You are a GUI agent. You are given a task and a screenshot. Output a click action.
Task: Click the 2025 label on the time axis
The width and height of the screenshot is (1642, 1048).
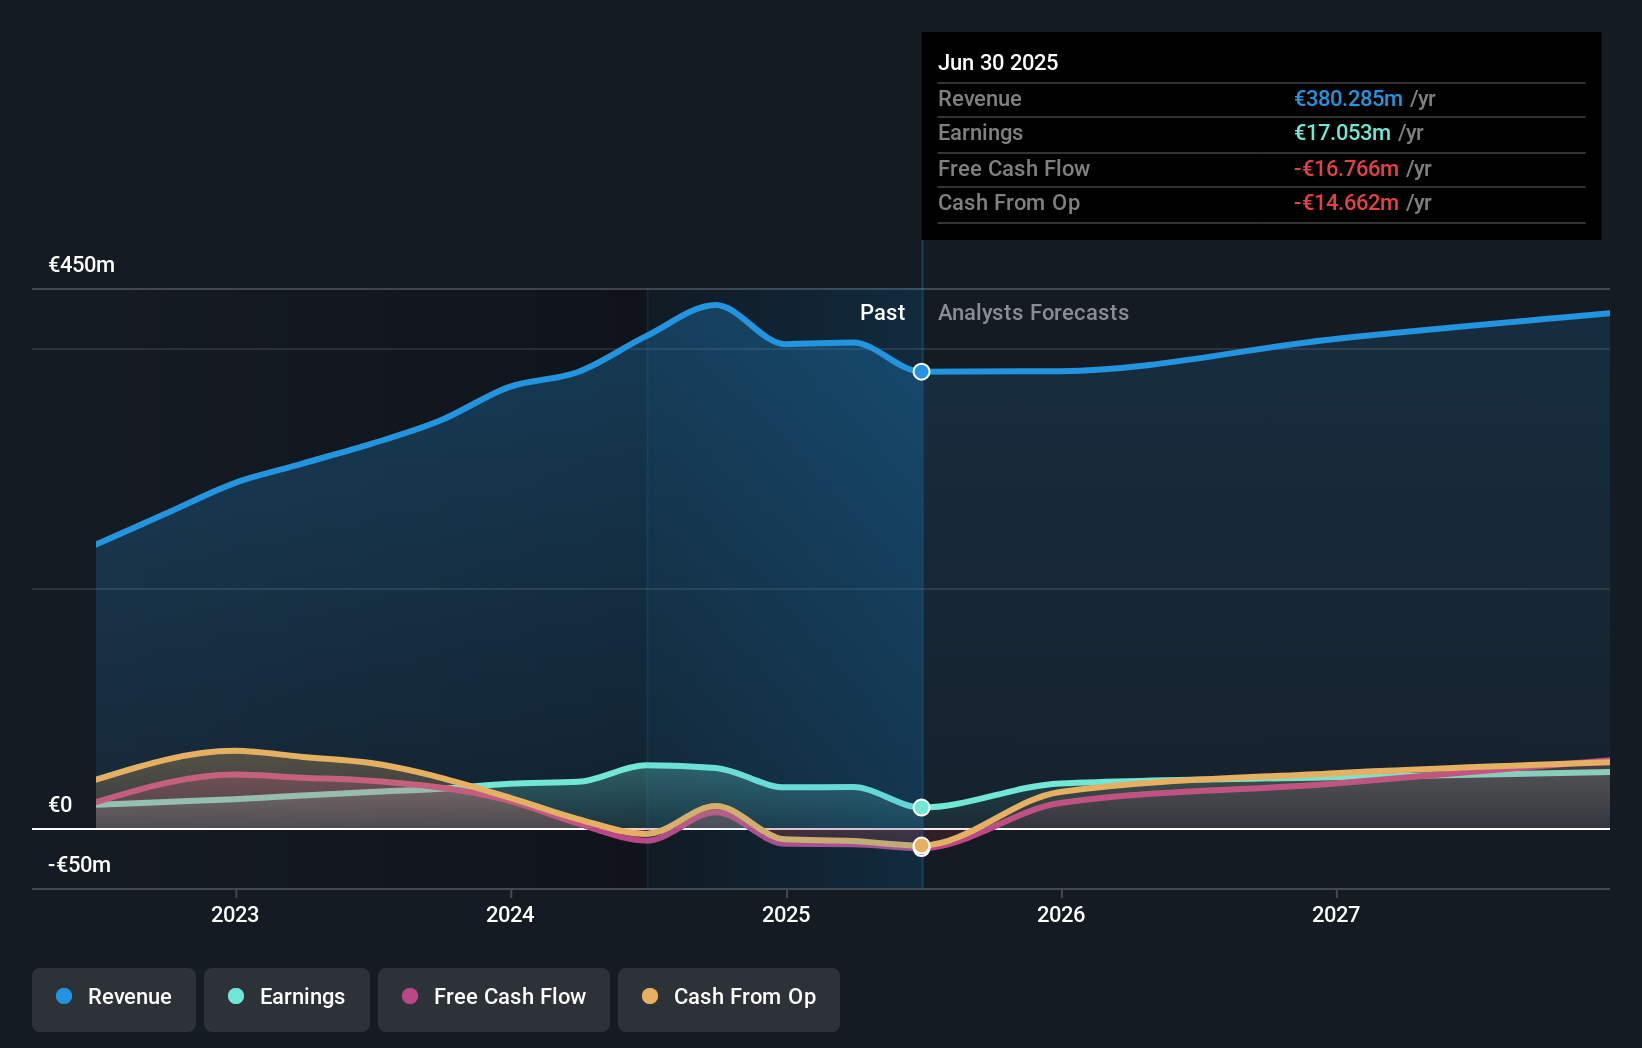point(786,913)
